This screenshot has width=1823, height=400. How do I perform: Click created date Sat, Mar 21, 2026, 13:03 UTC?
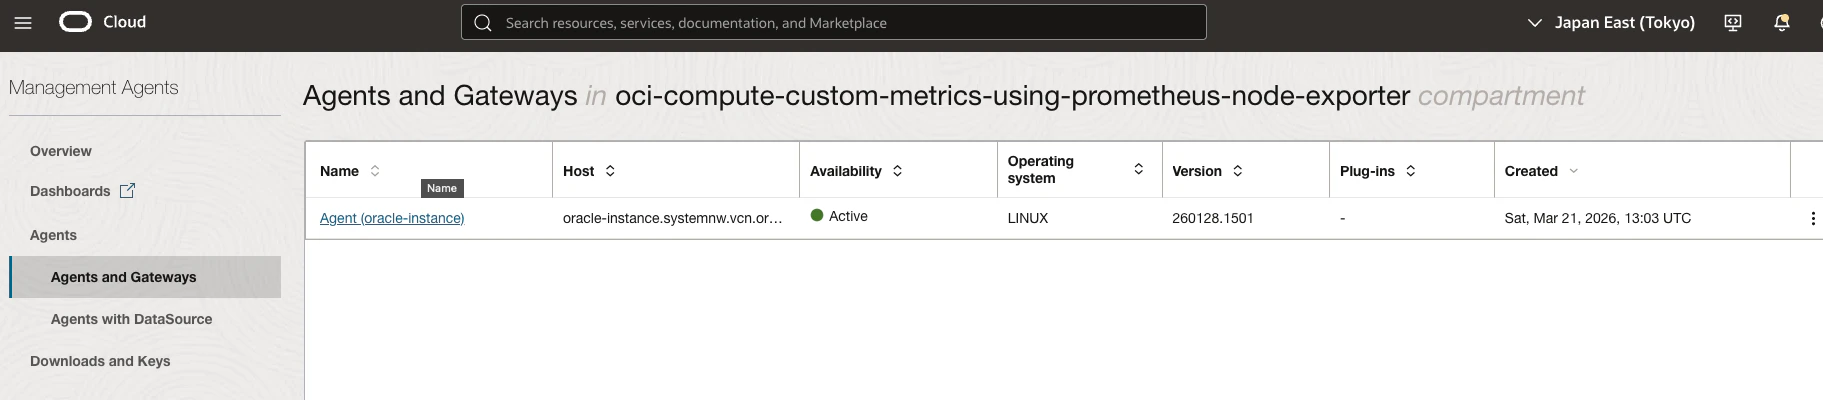click(x=1598, y=218)
